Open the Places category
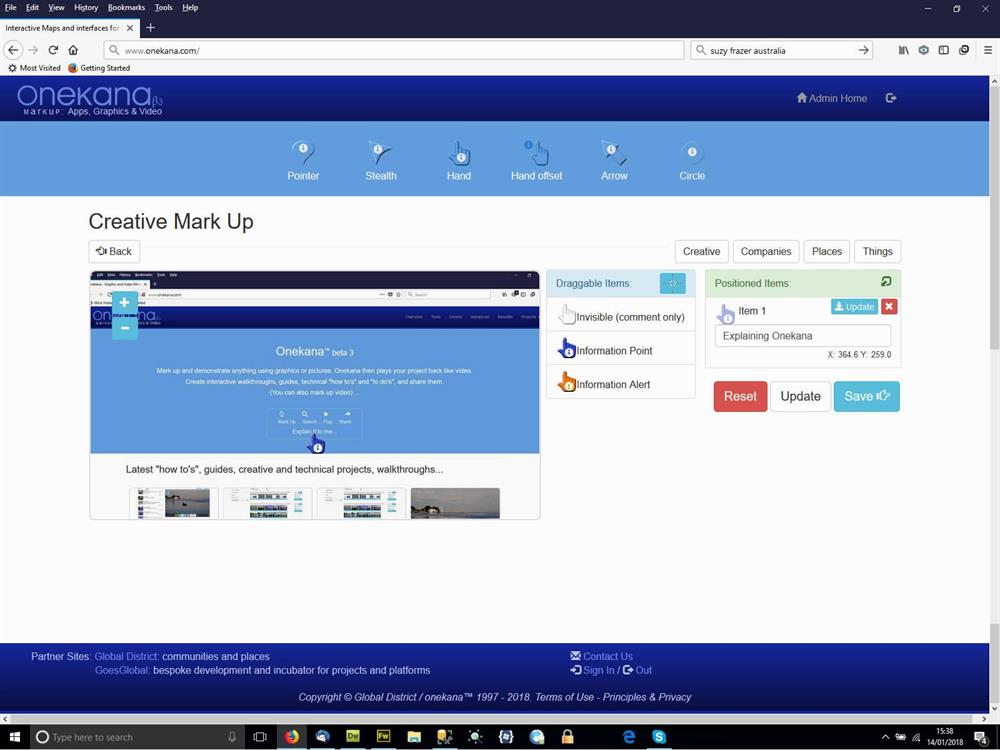1000x750 pixels. [827, 251]
